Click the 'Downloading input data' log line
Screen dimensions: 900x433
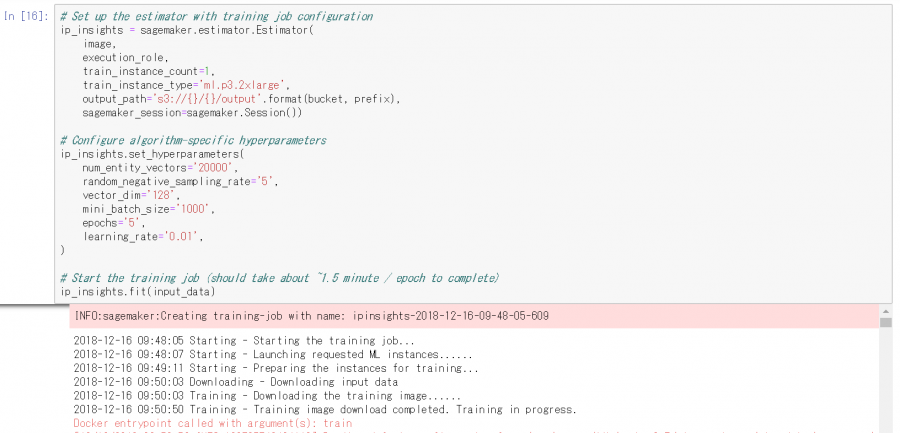click(235, 382)
